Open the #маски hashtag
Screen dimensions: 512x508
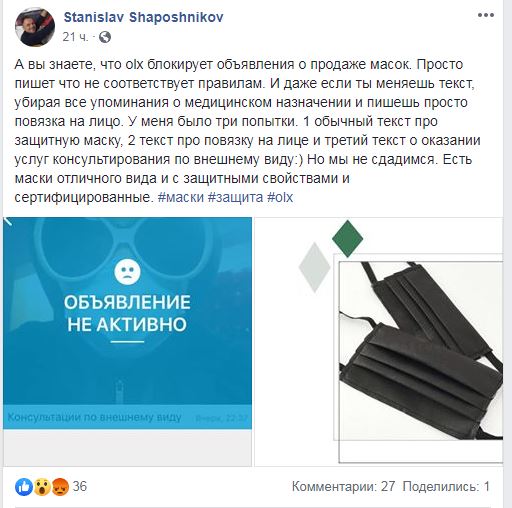181,197
